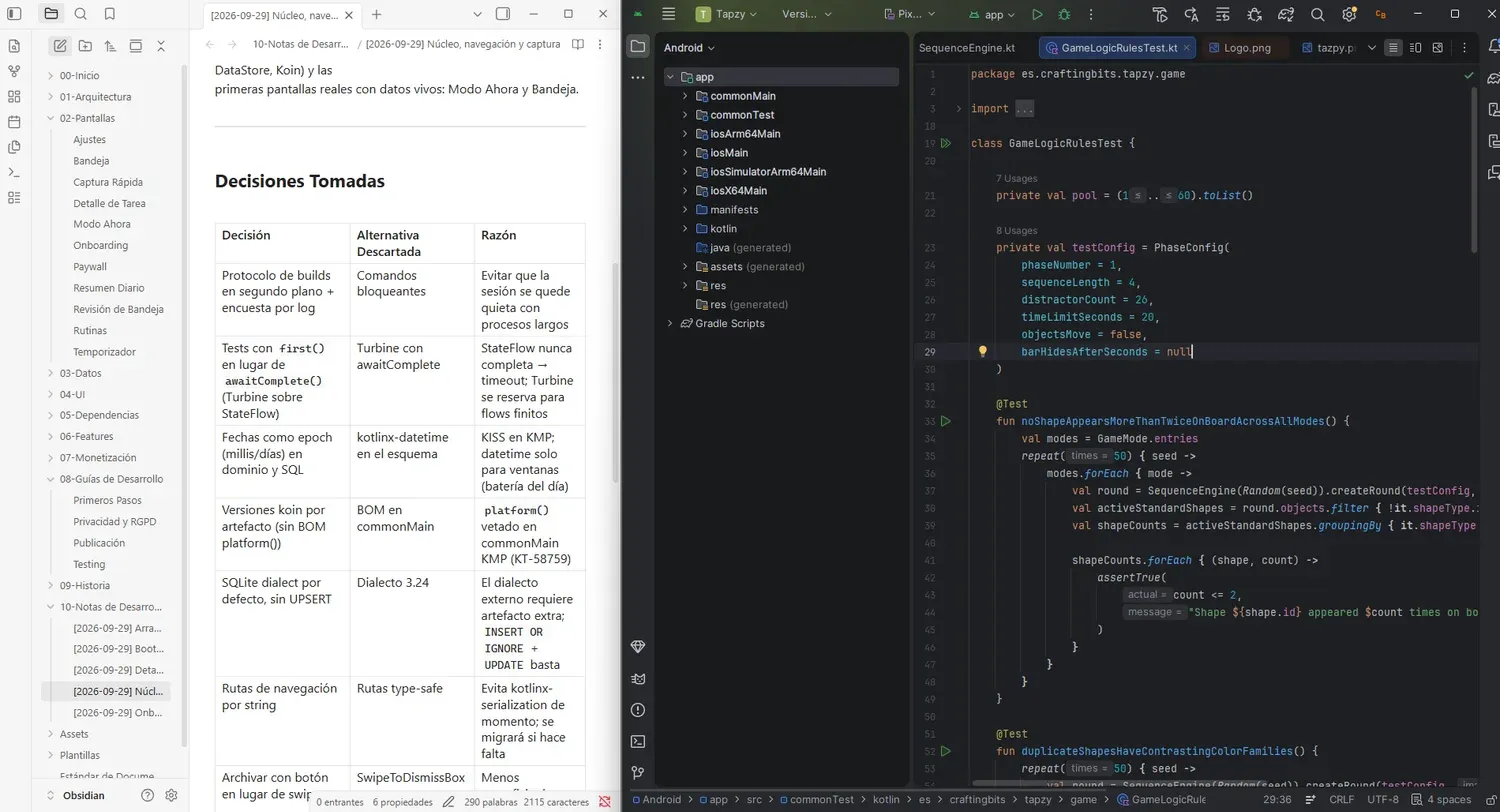Collapse all folders in Obsidian explorer
This screenshot has width=1500, height=812.
point(161,46)
